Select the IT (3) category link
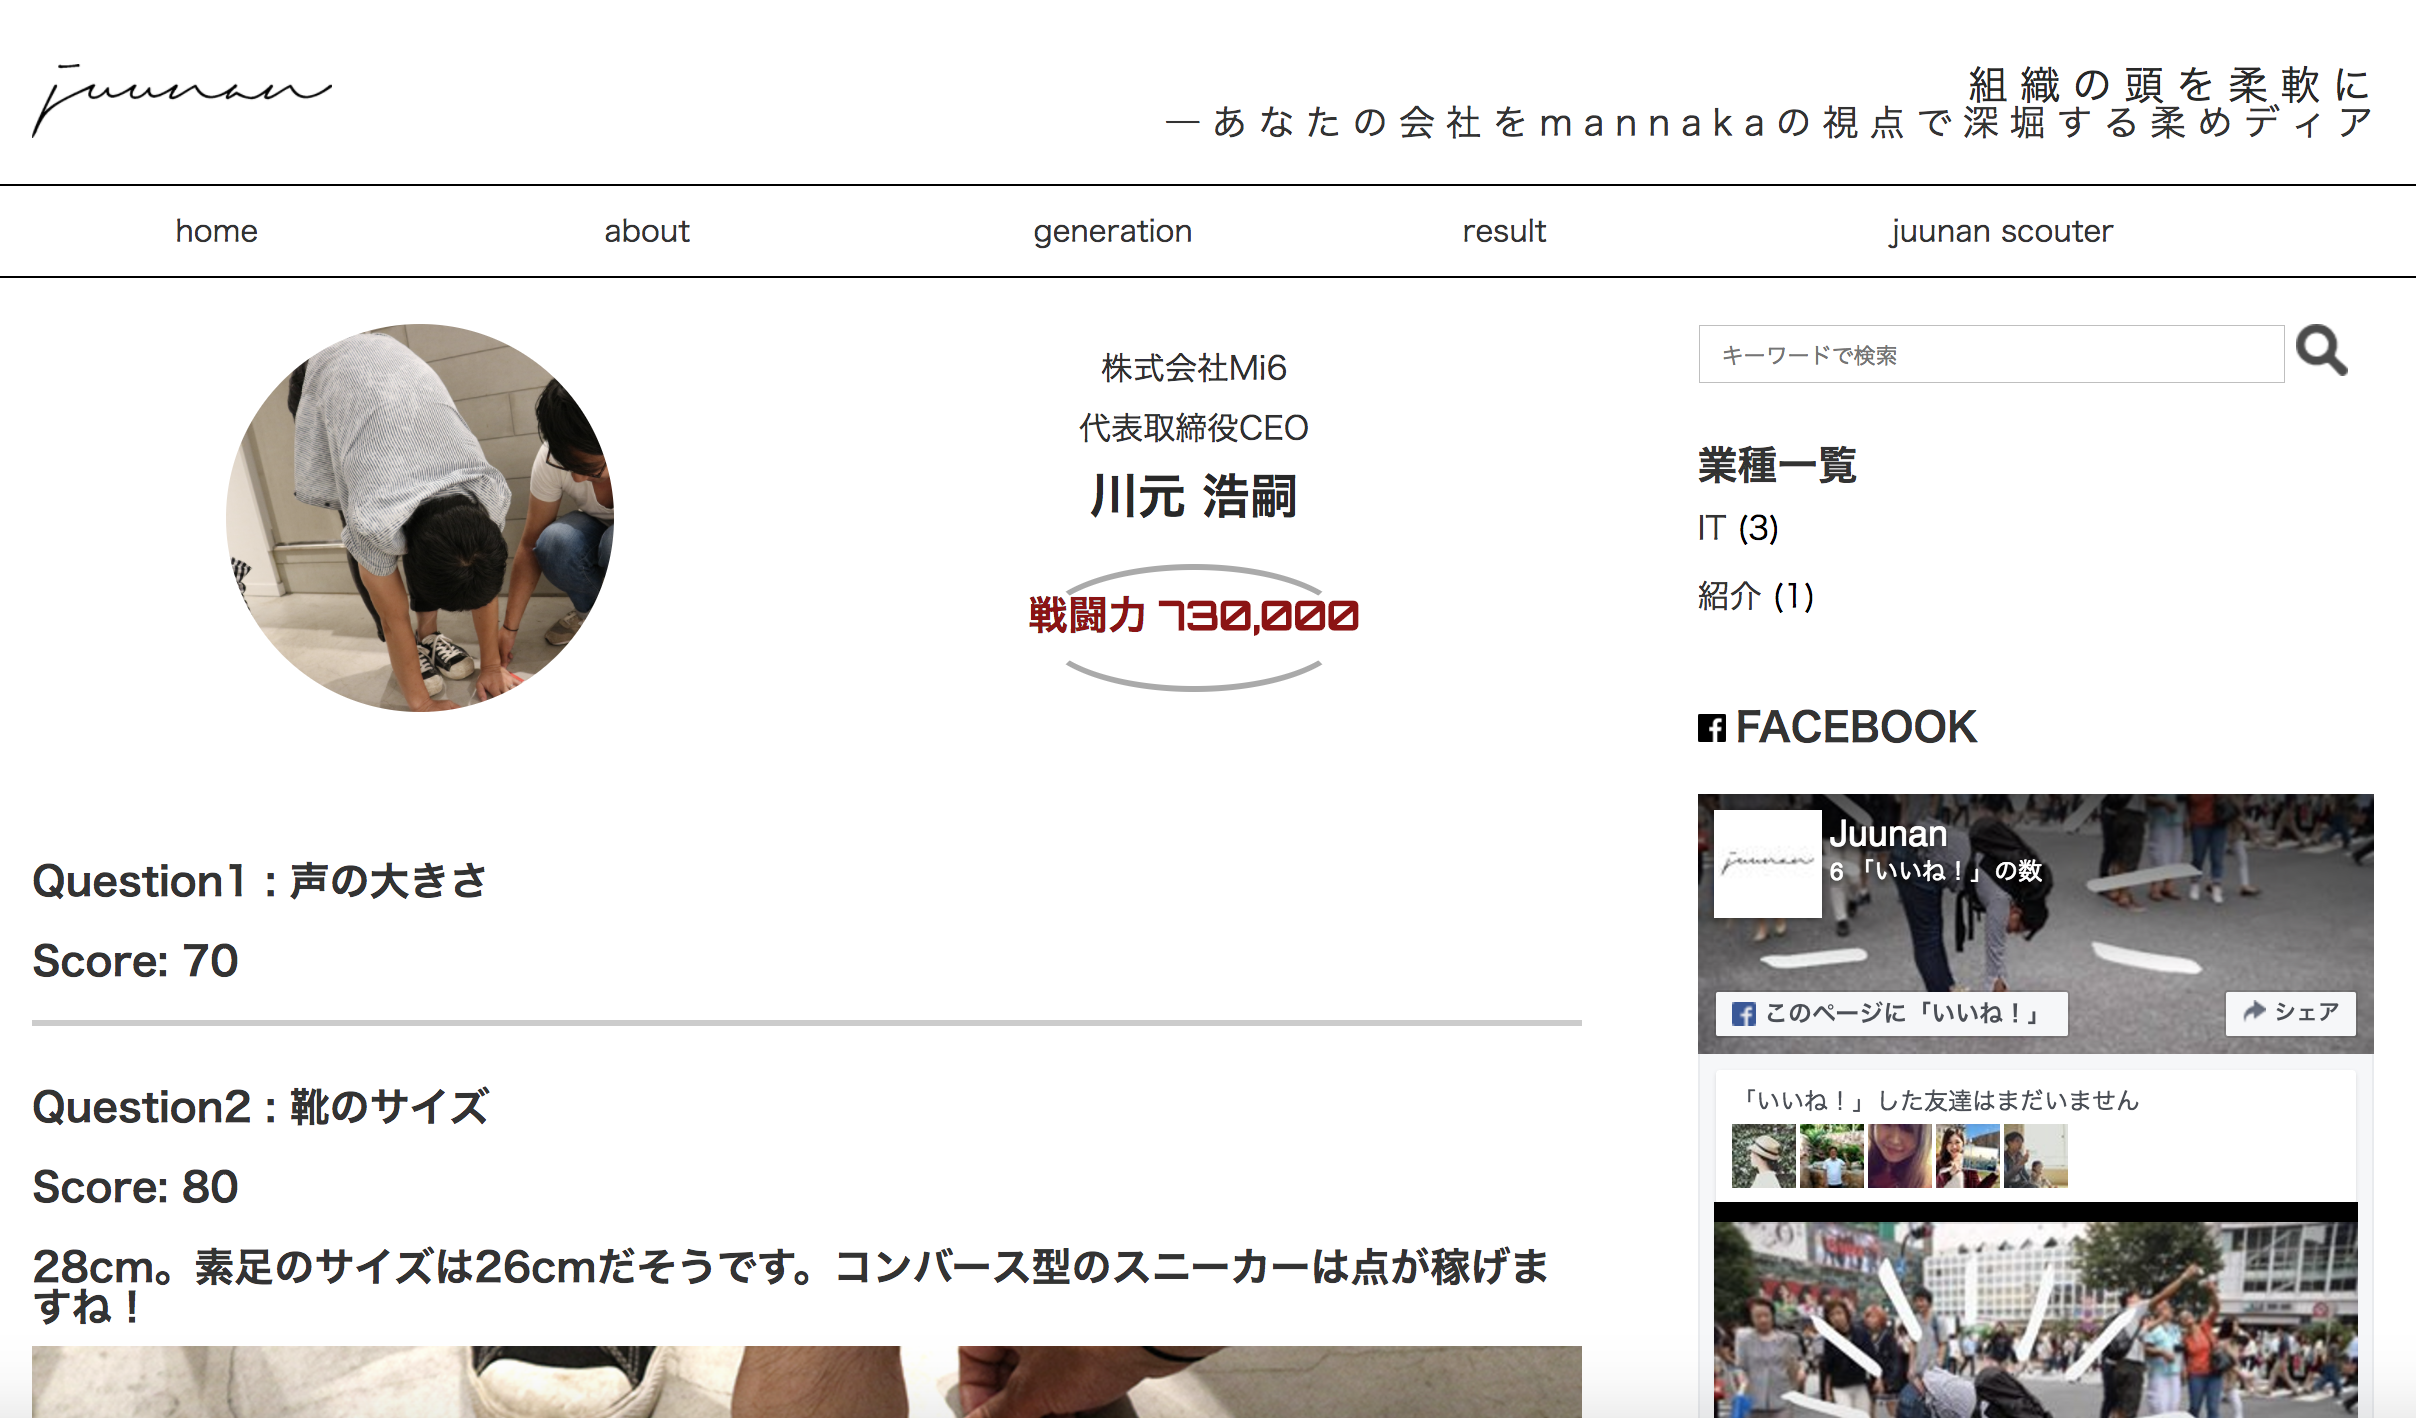The height and width of the screenshot is (1418, 2416). 1737,528
